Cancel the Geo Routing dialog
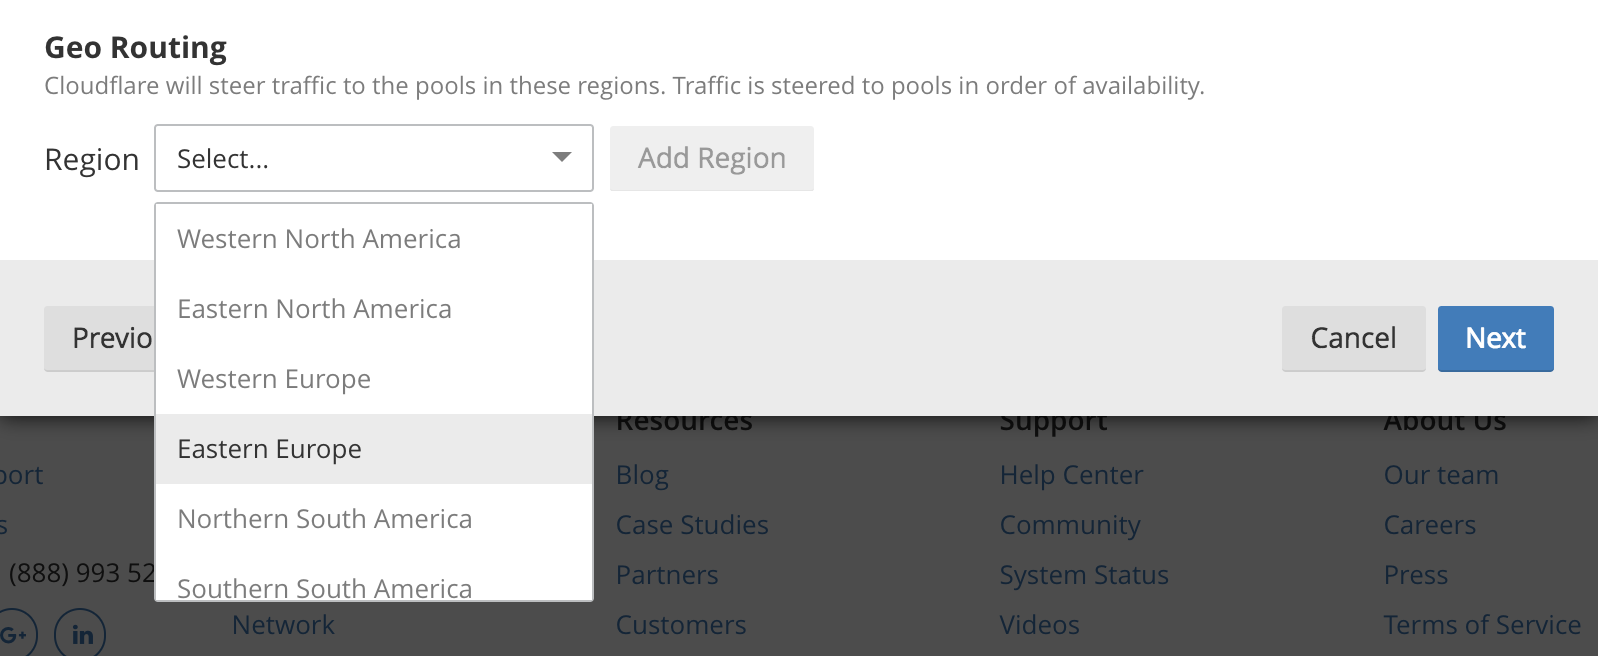 point(1353,338)
